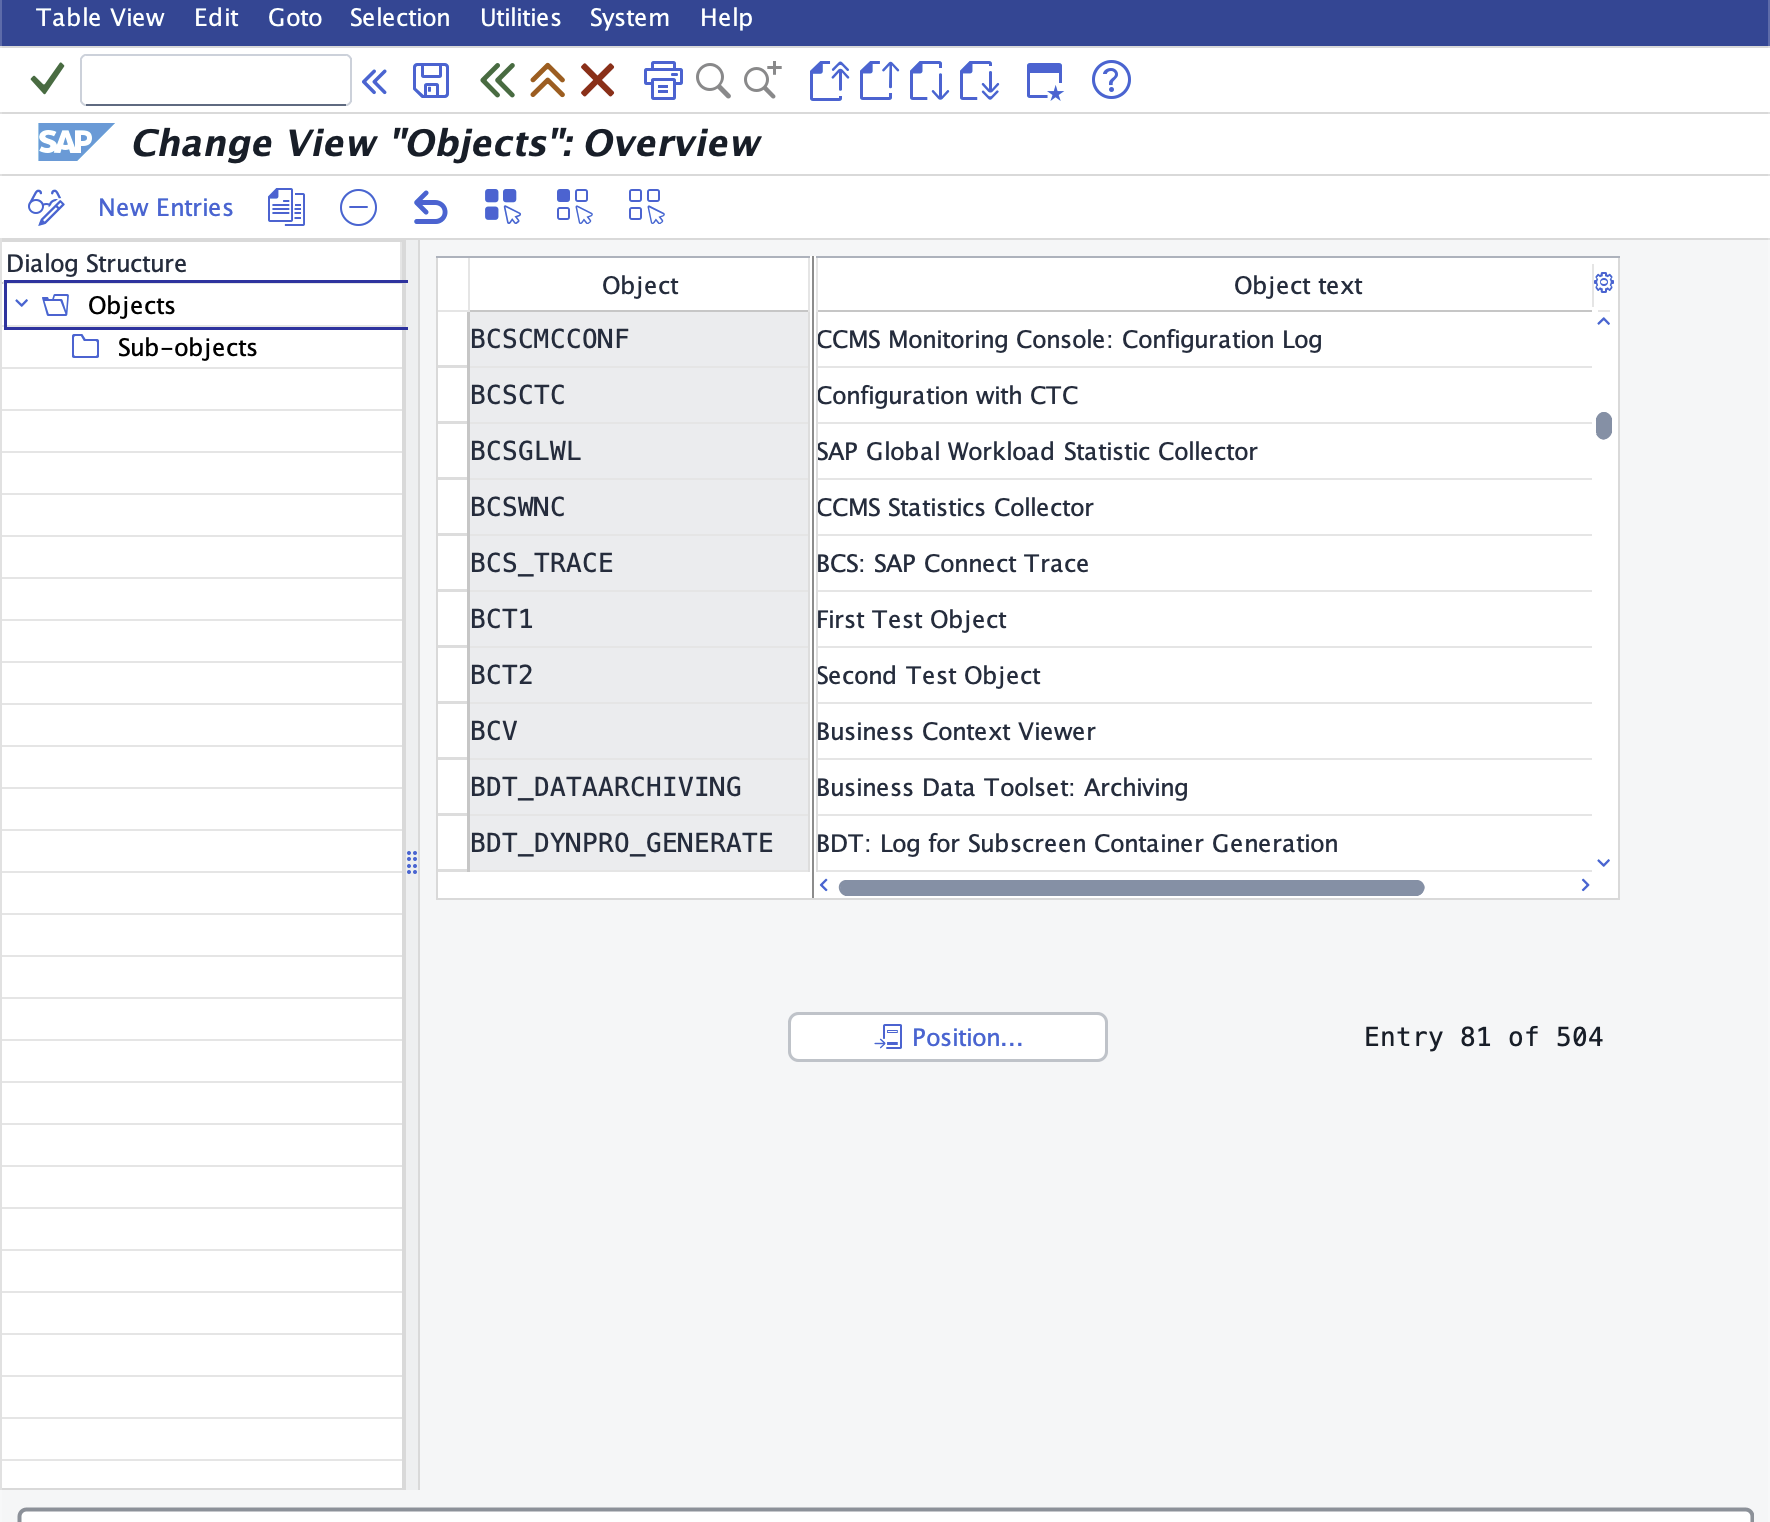Select row marker for BCS_TRACE

tap(453, 563)
